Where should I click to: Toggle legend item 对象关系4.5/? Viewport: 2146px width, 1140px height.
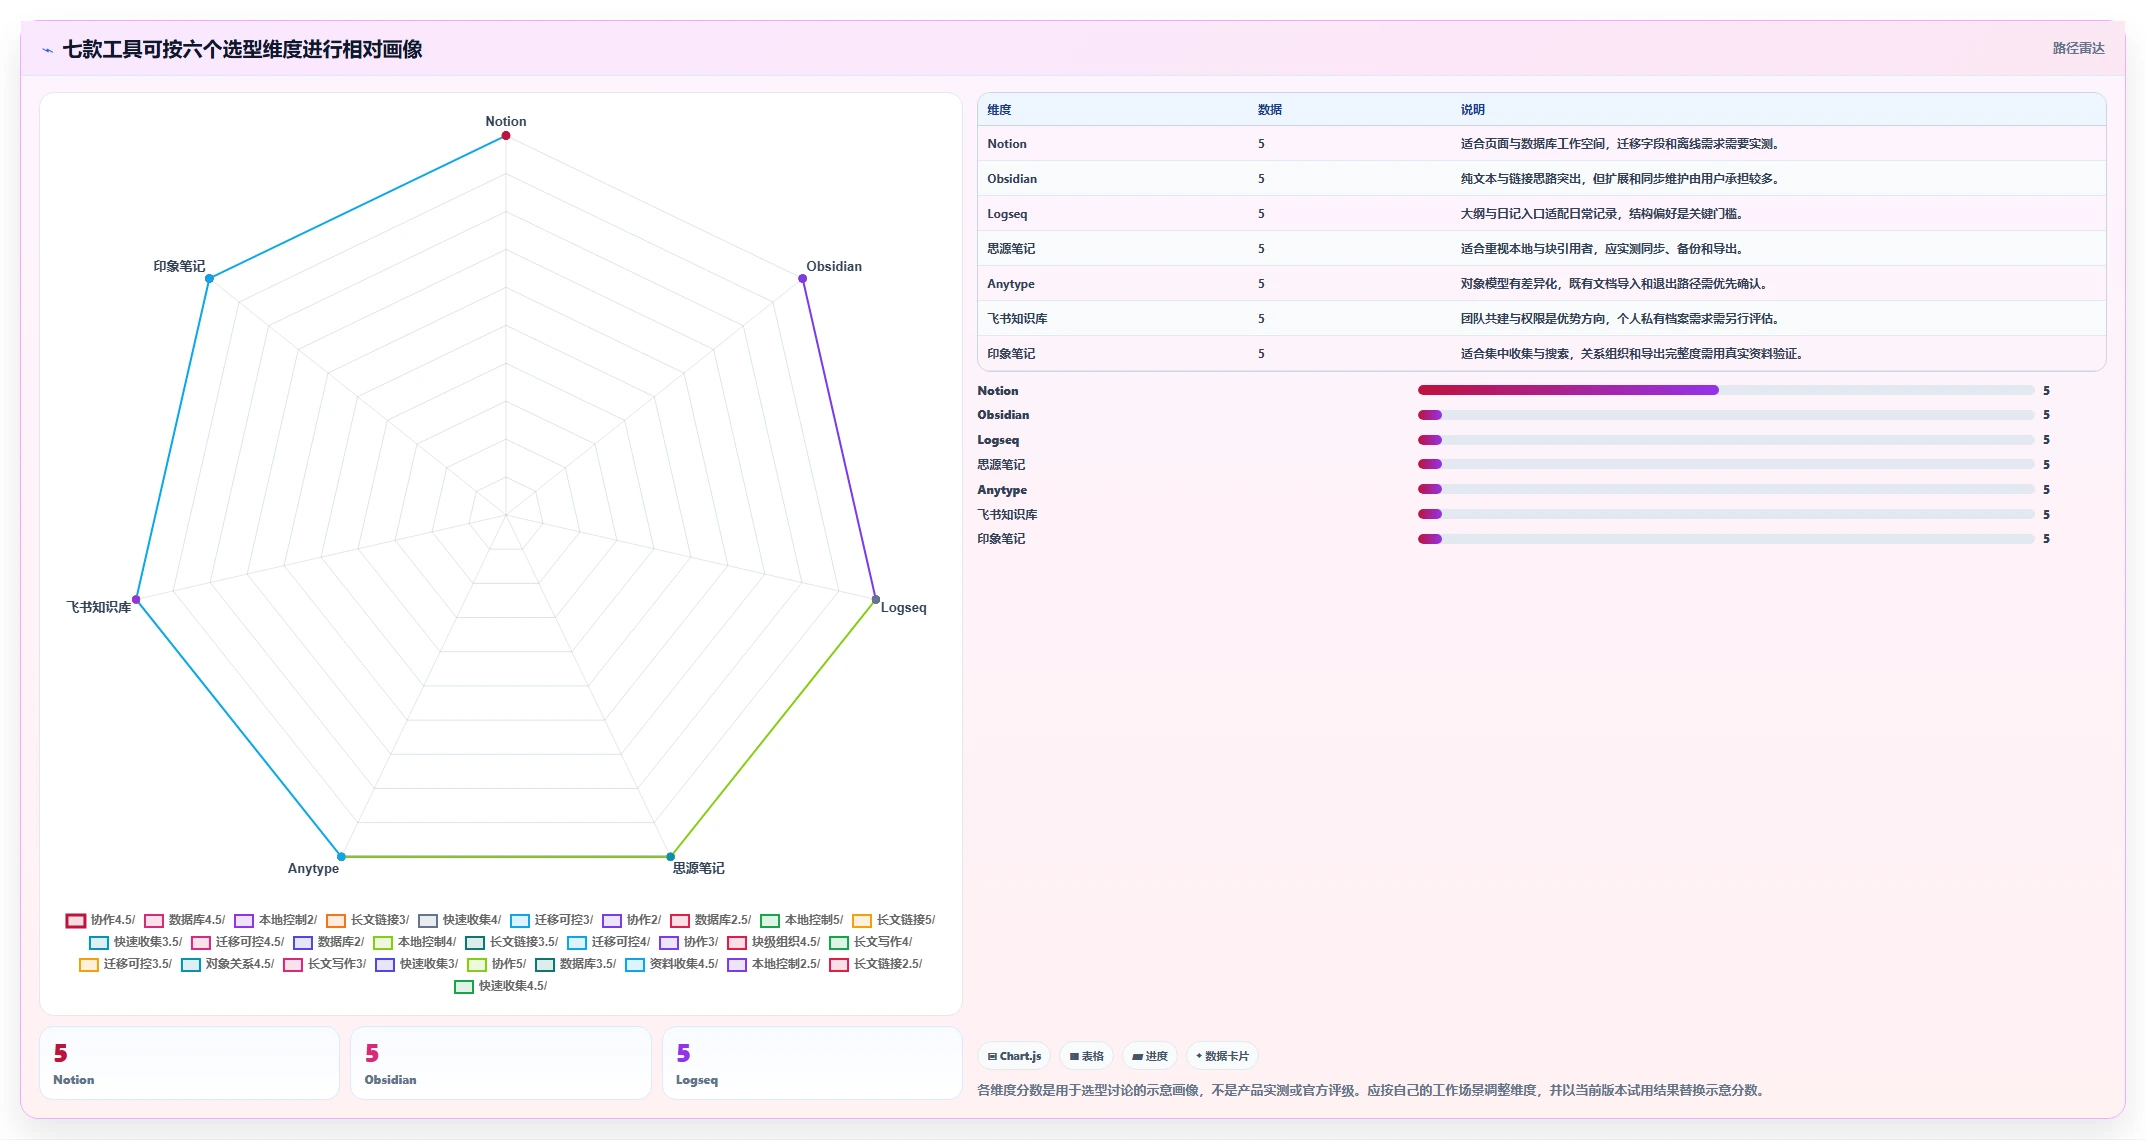[x=227, y=964]
